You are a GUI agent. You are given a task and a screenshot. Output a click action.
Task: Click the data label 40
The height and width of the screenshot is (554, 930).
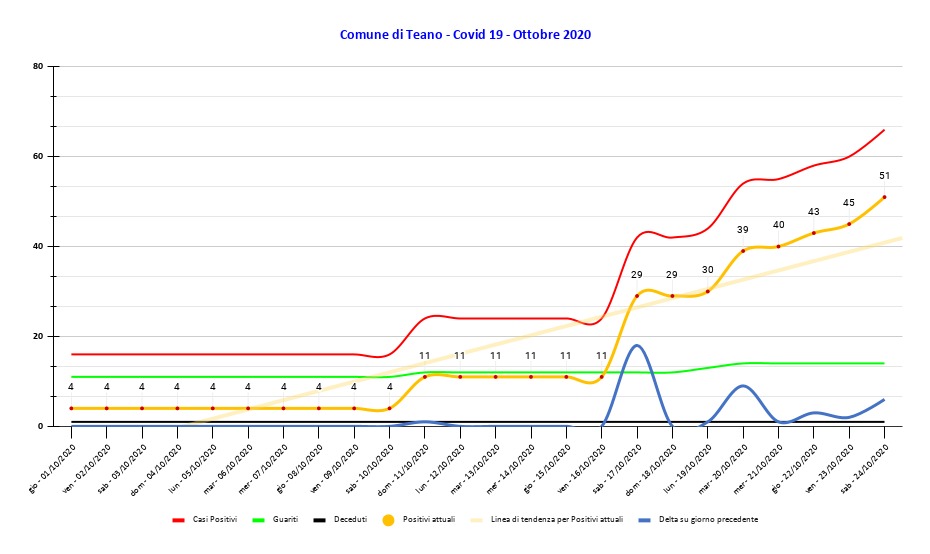tap(779, 225)
